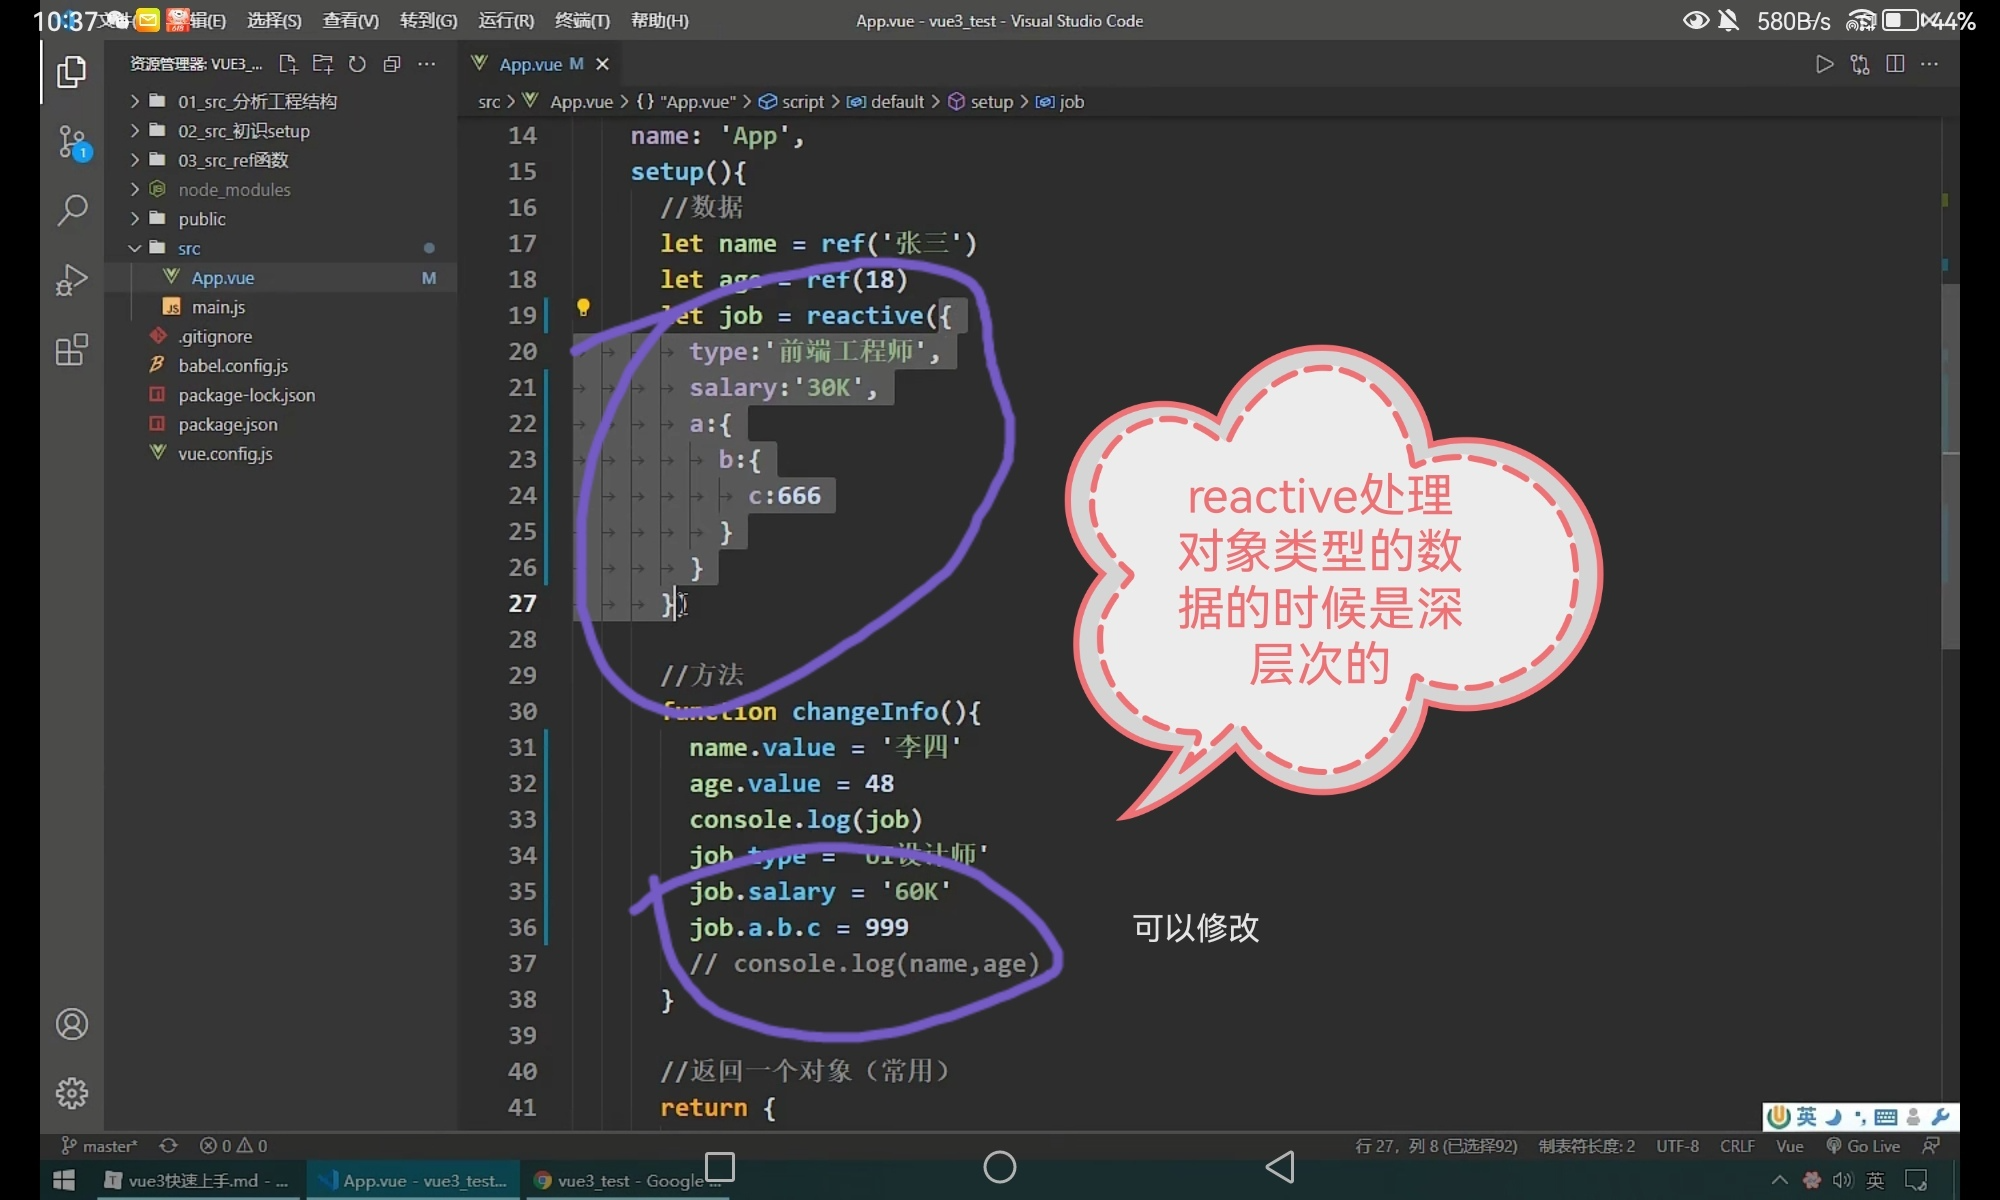Open the 运行(R) menu

[x=506, y=20]
